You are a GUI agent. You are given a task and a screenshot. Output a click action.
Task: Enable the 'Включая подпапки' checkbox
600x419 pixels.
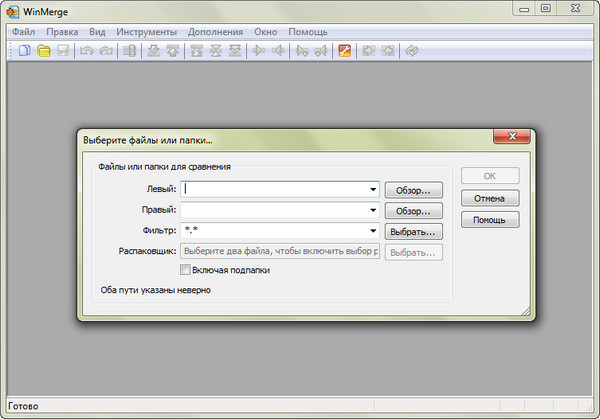click(184, 269)
